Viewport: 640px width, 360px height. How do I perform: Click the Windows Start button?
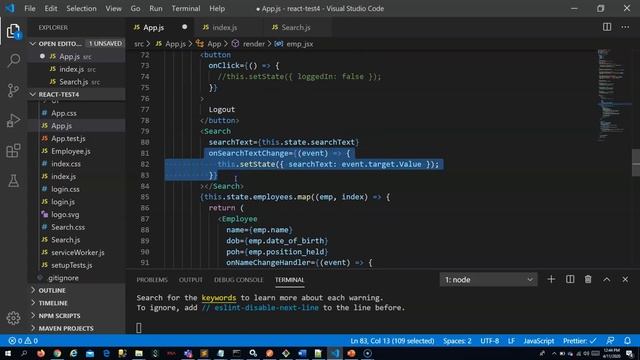(x=8, y=353)
